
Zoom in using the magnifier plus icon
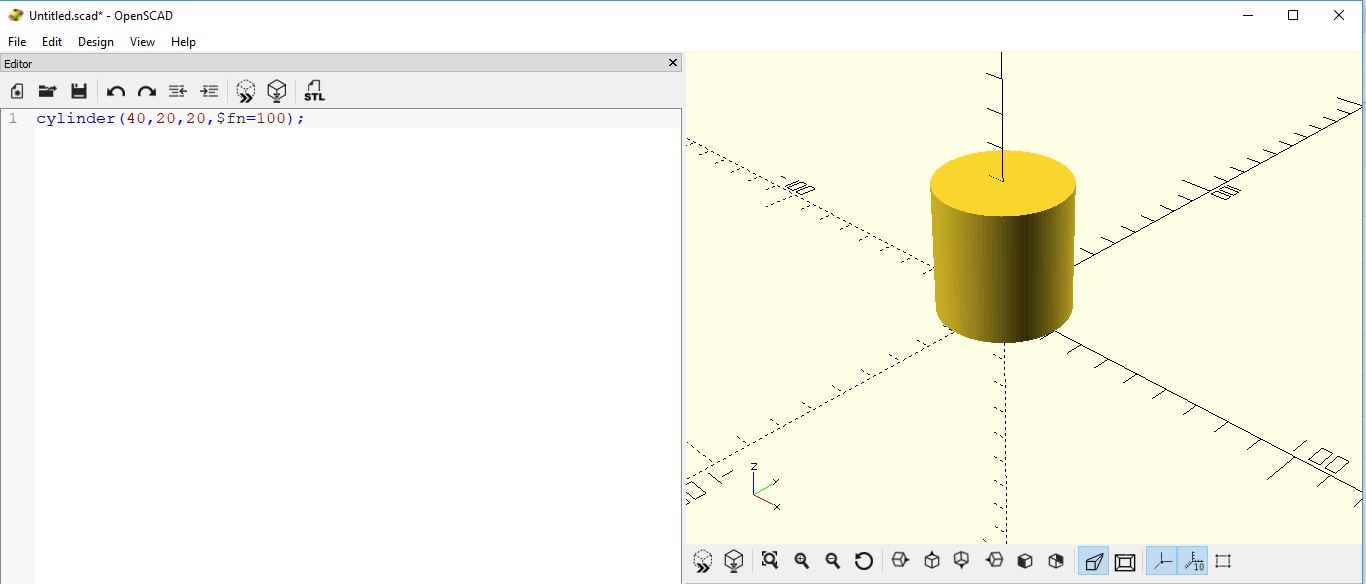(x=801, y=561)
